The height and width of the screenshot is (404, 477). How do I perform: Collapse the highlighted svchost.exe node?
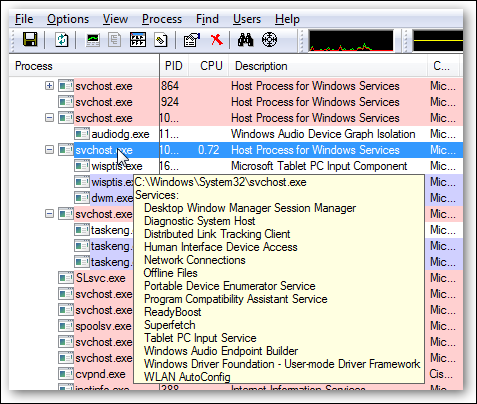point(49,150)
